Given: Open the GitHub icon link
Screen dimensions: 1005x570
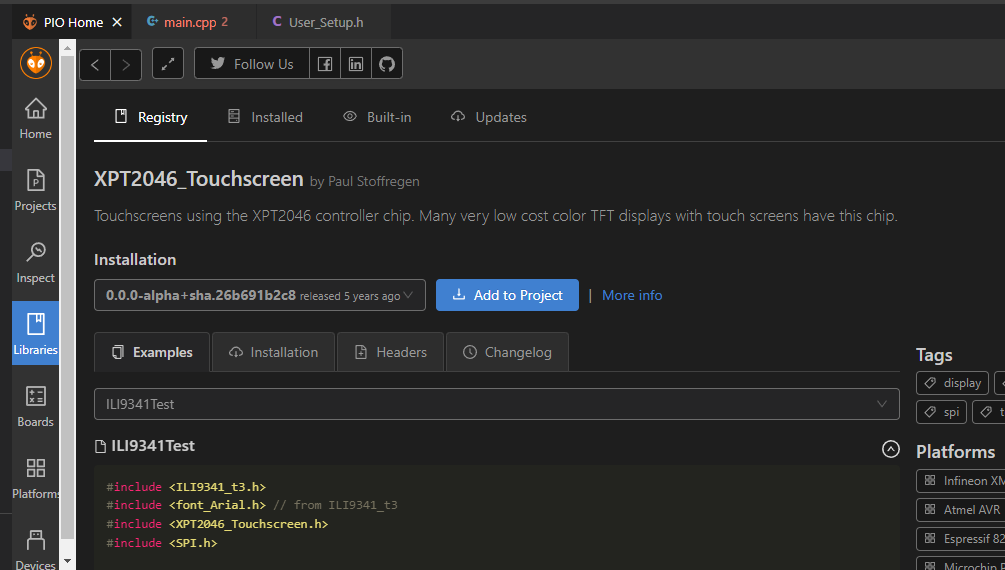Looking at the screenshot, I should [386, 63].
